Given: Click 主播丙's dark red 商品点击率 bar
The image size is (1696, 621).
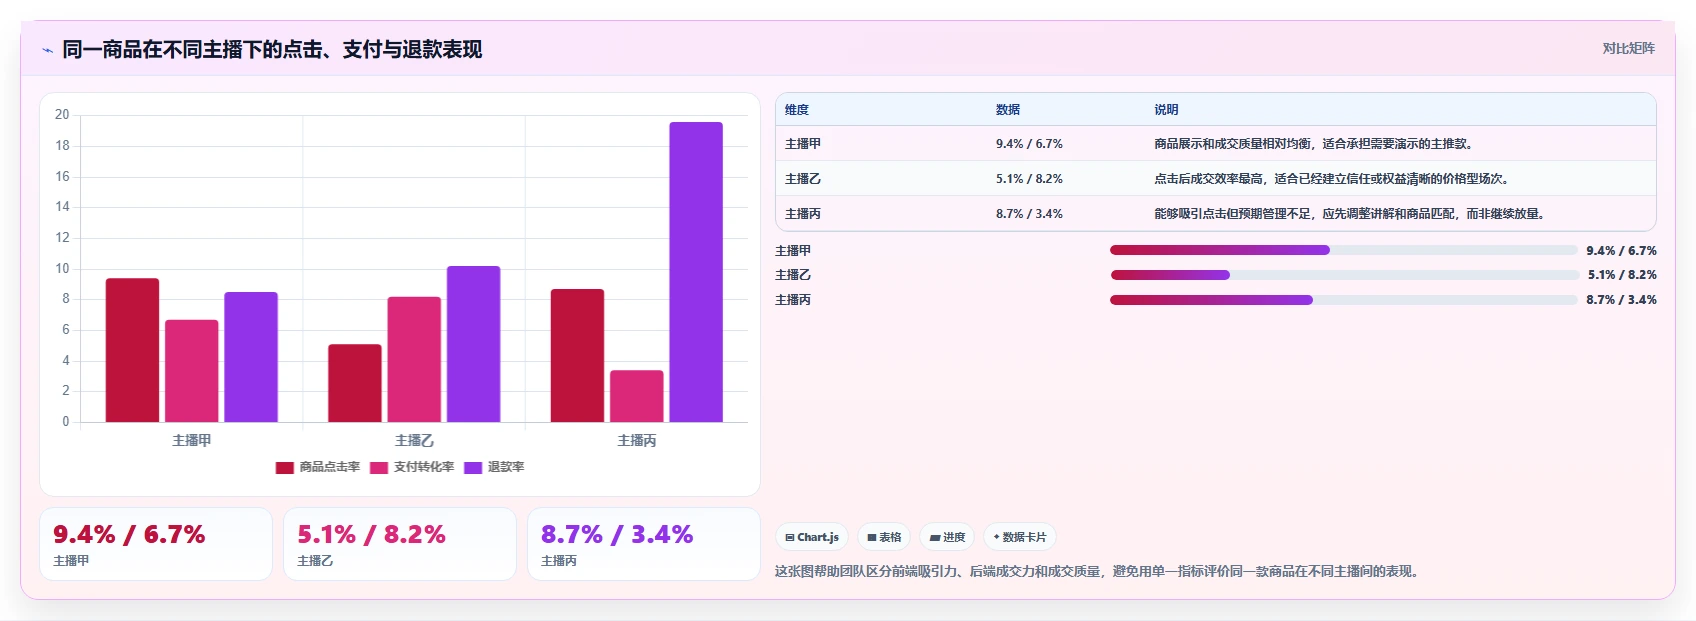Looking at the screenshot, I should tap(577, 355).
